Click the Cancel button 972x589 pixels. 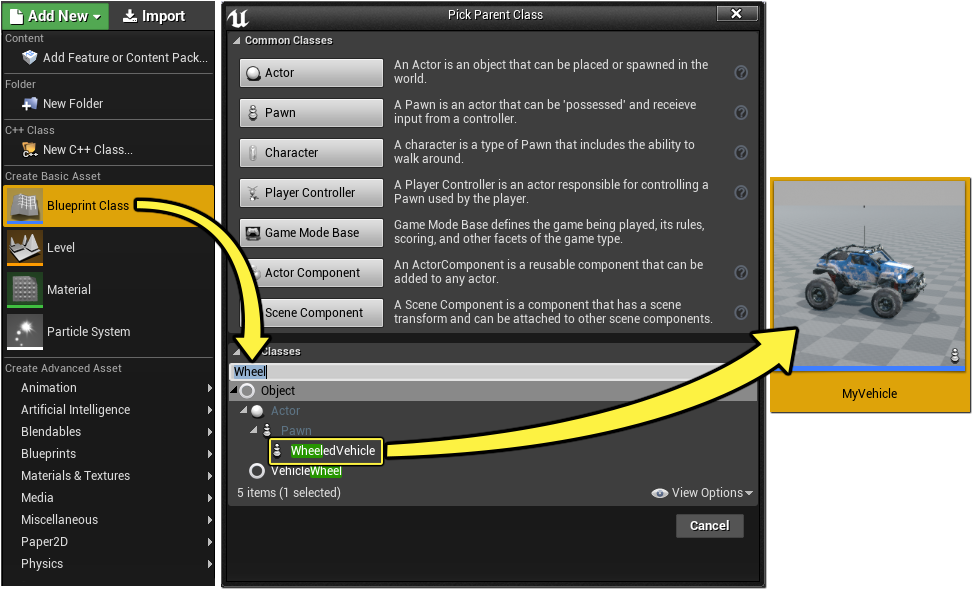pos(710,526)
